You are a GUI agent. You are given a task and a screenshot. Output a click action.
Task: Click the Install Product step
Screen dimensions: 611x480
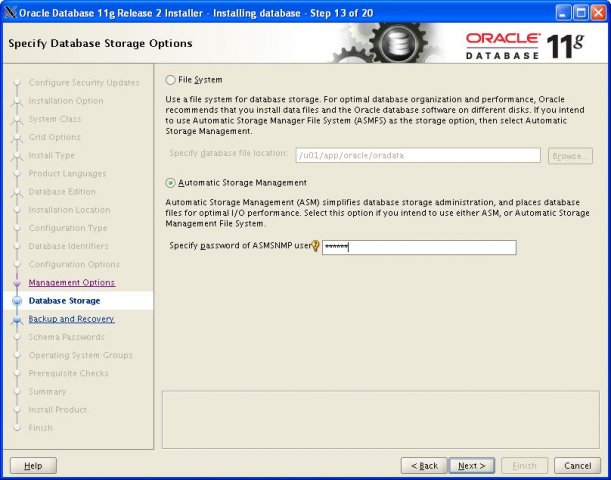tap(57, 410)
